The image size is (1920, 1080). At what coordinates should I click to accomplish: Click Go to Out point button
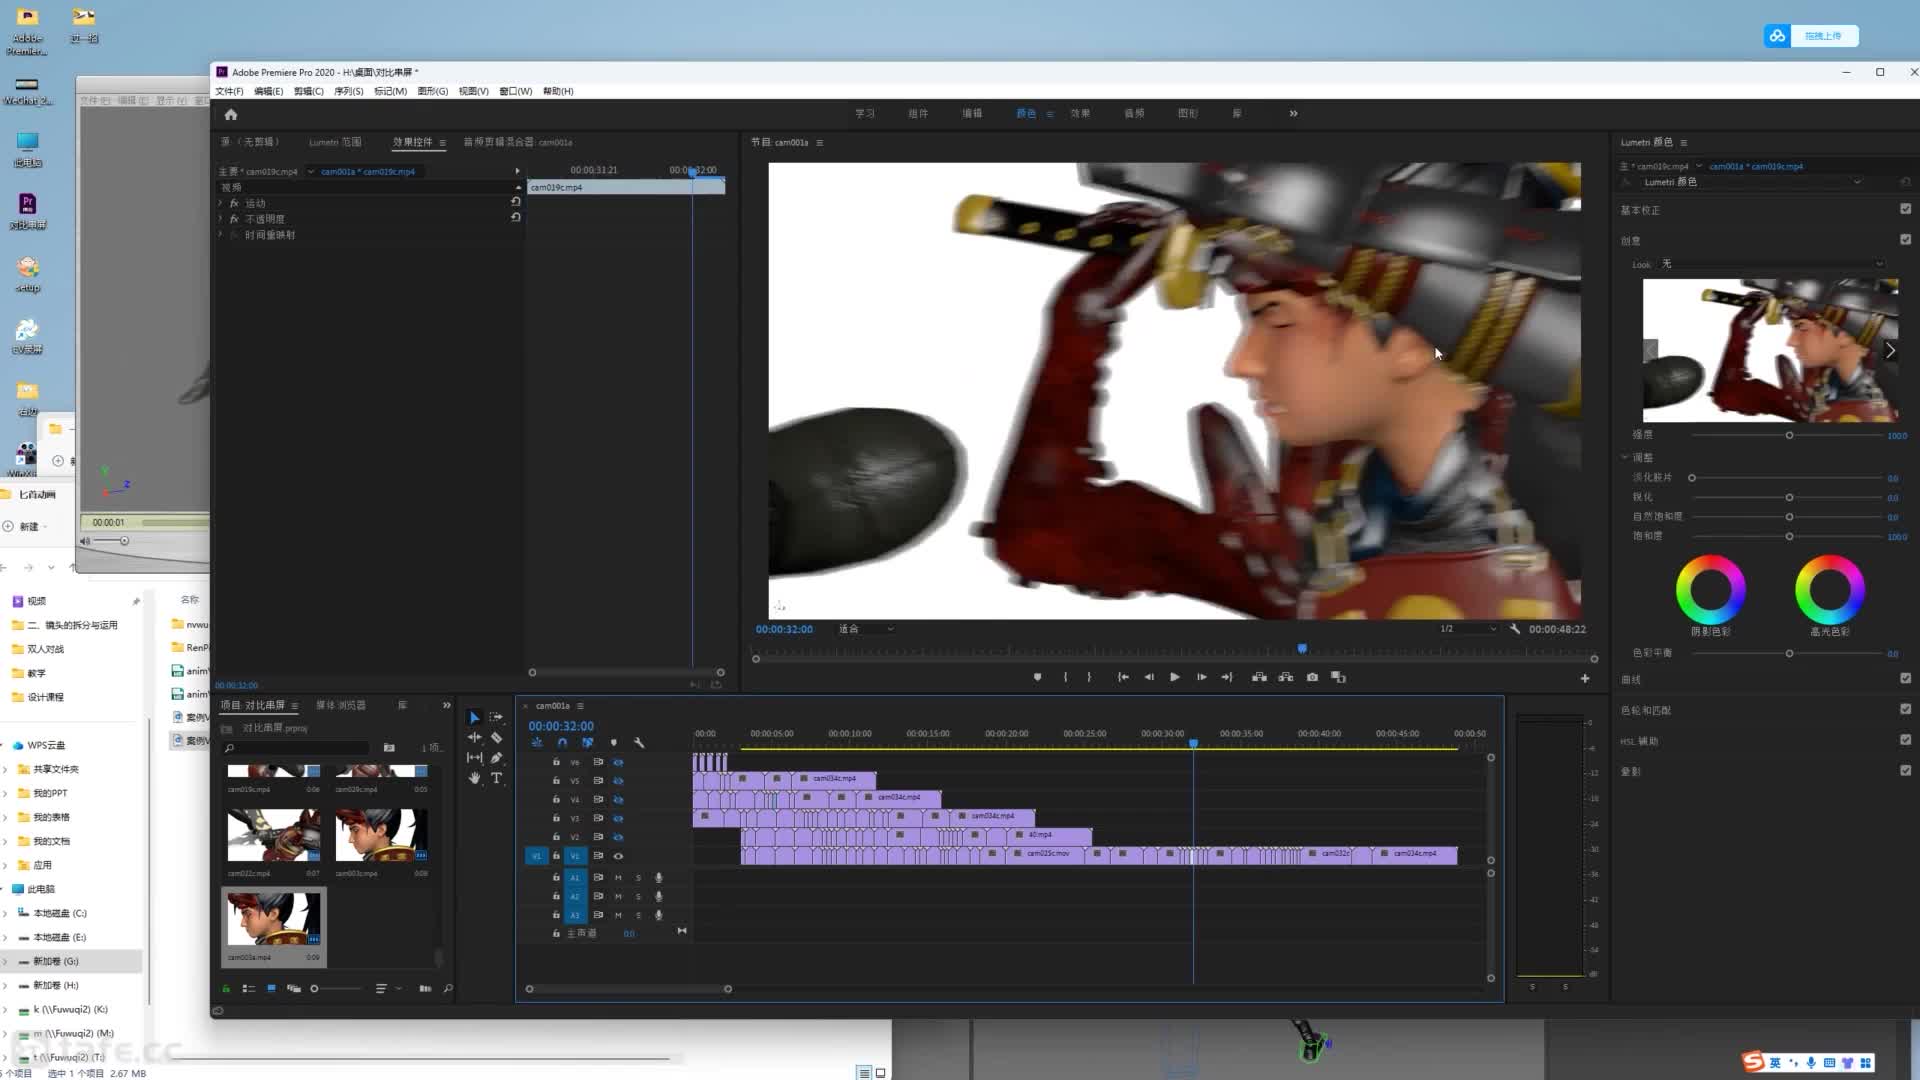pyautogui.click(x=1227, y=677)
